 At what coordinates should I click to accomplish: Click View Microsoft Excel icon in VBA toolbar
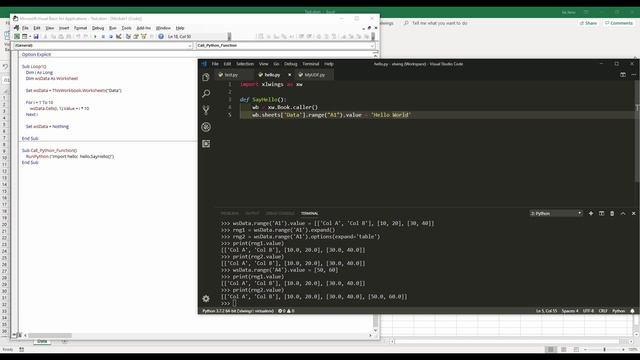coord(17,37)
